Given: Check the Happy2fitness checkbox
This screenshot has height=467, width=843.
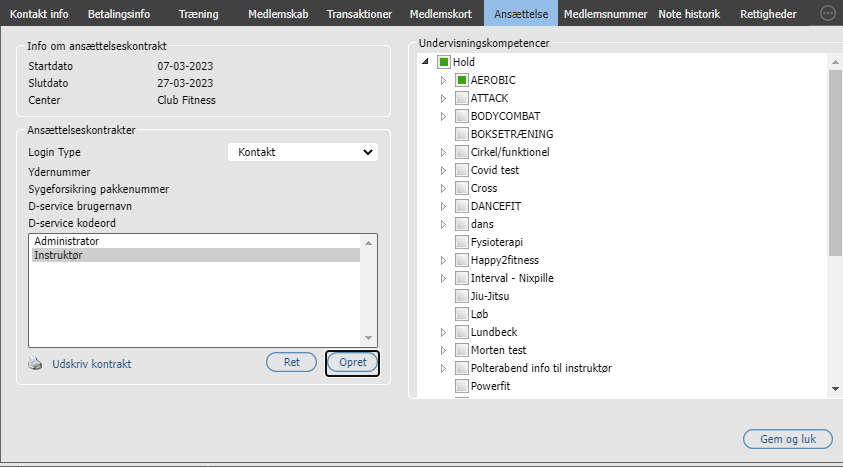Looking at the screenshot, I should point(461,260).
